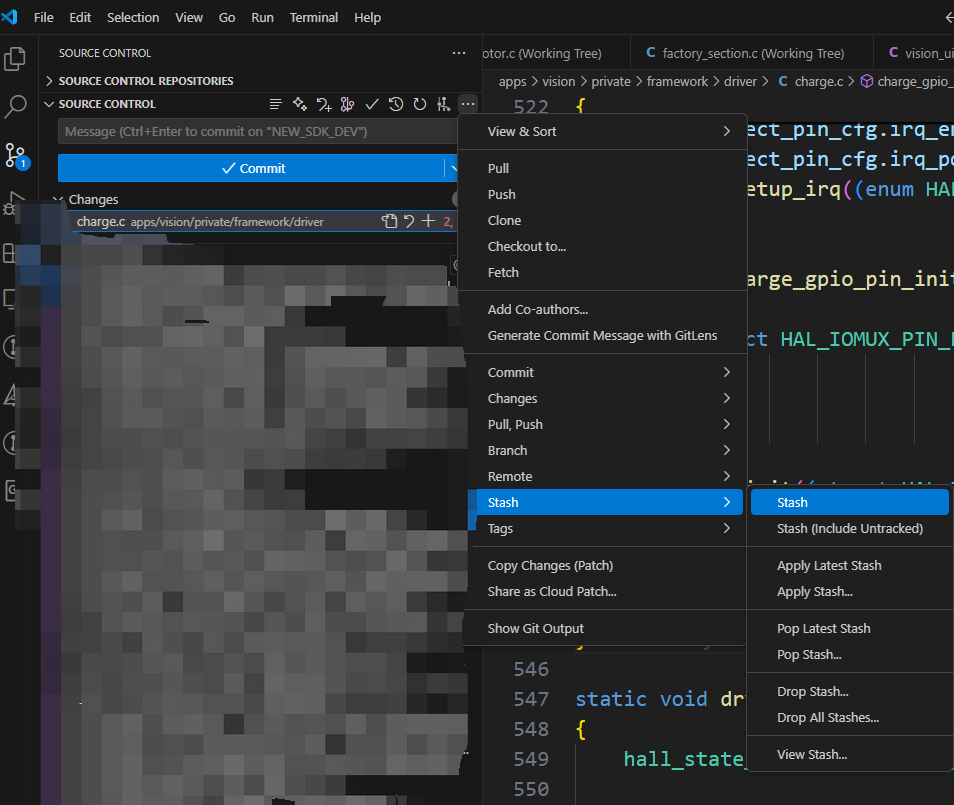Screen dimensions: 954x805
Task: Expand the Branch submenu
Action: [507, 450]
